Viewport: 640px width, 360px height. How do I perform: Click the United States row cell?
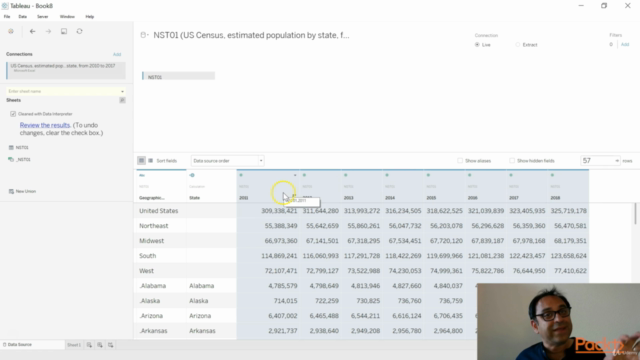[158, 211]
